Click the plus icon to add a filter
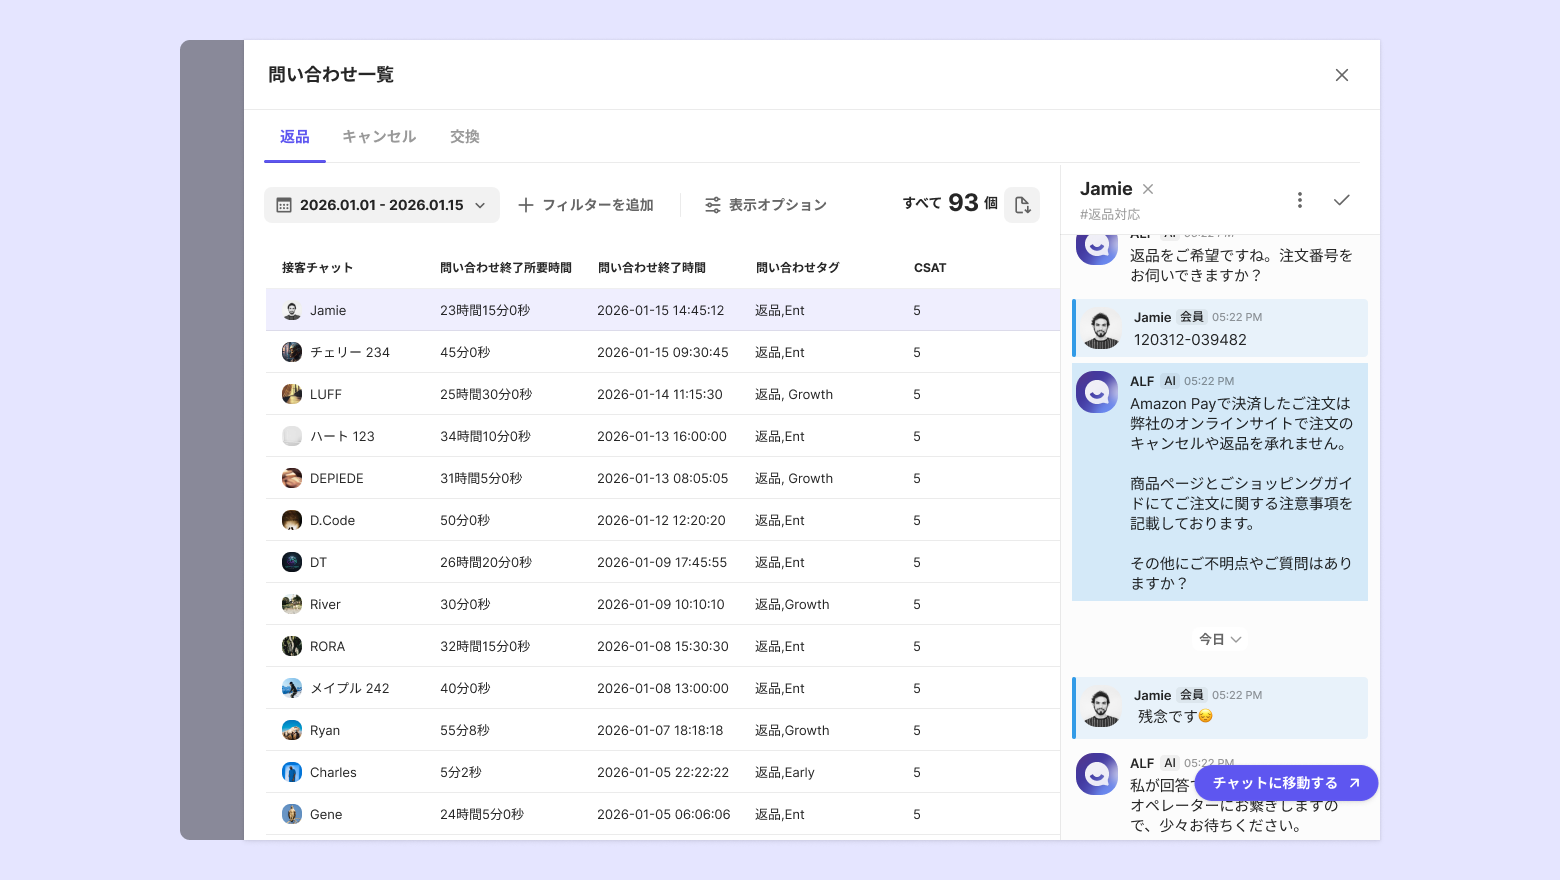This screenshot has height=880, width=1560. (525, 205)
